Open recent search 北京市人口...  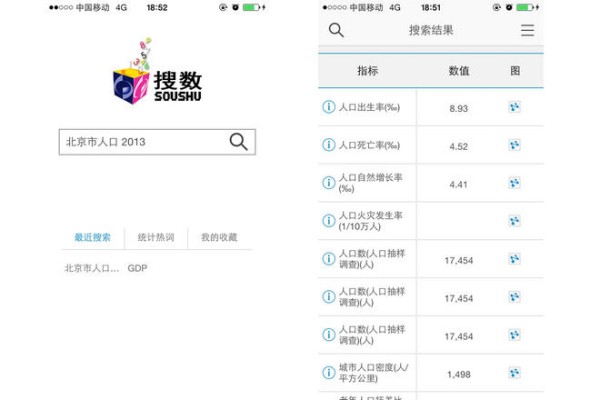[x=92, y=268]
